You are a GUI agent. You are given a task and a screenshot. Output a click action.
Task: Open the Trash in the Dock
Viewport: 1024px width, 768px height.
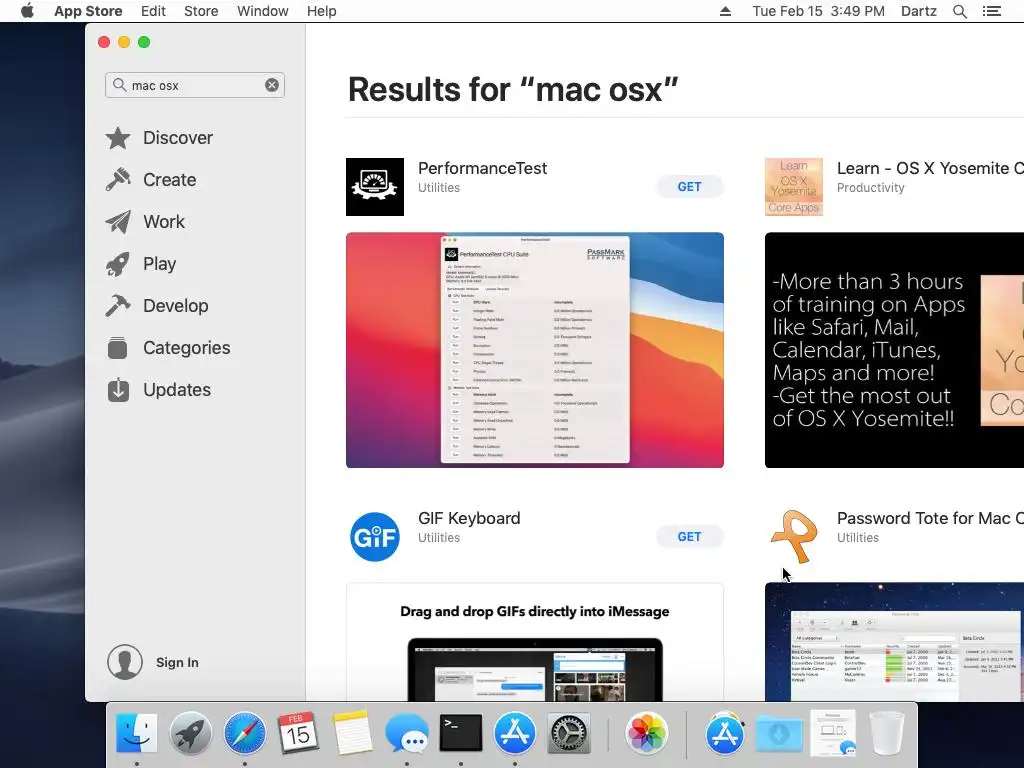887,733
